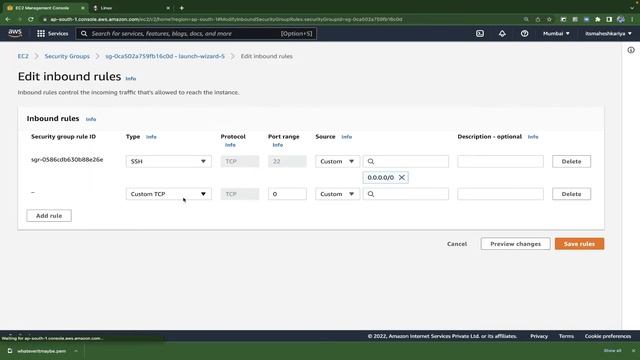
Task: Open the Services grid menu
Action: click(53, 33)
